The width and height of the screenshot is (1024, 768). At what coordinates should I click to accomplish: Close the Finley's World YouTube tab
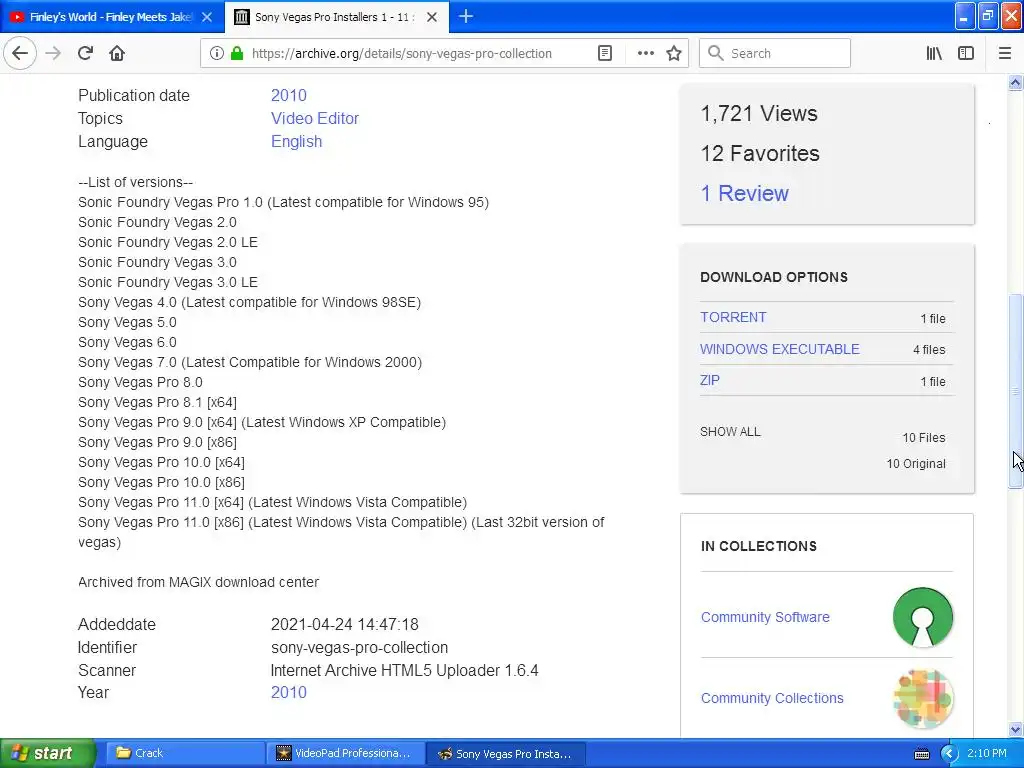[207, 17]
